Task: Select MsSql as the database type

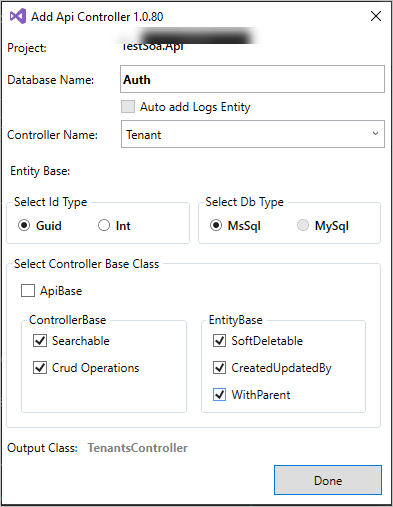Action: 216,226
